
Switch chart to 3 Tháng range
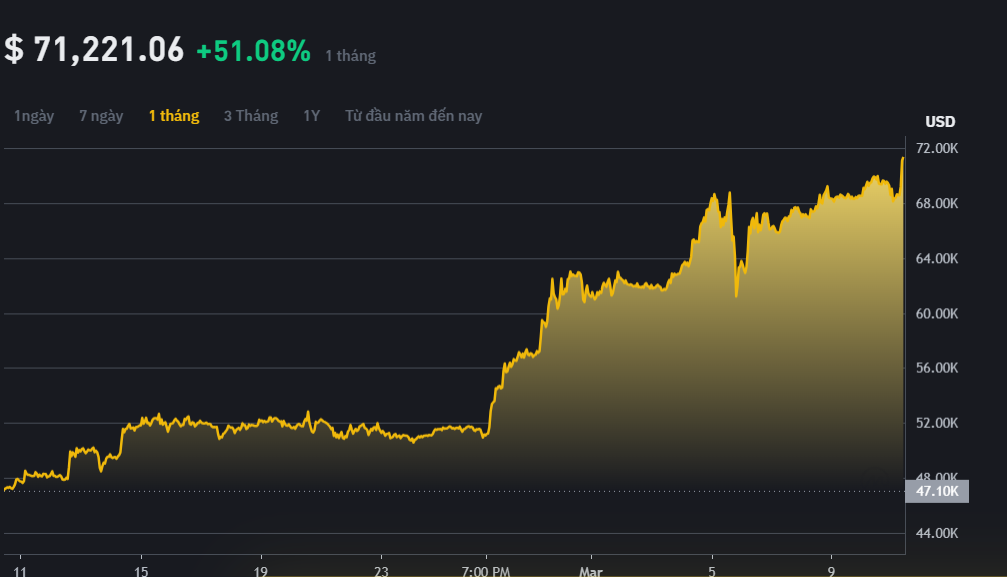251,116
